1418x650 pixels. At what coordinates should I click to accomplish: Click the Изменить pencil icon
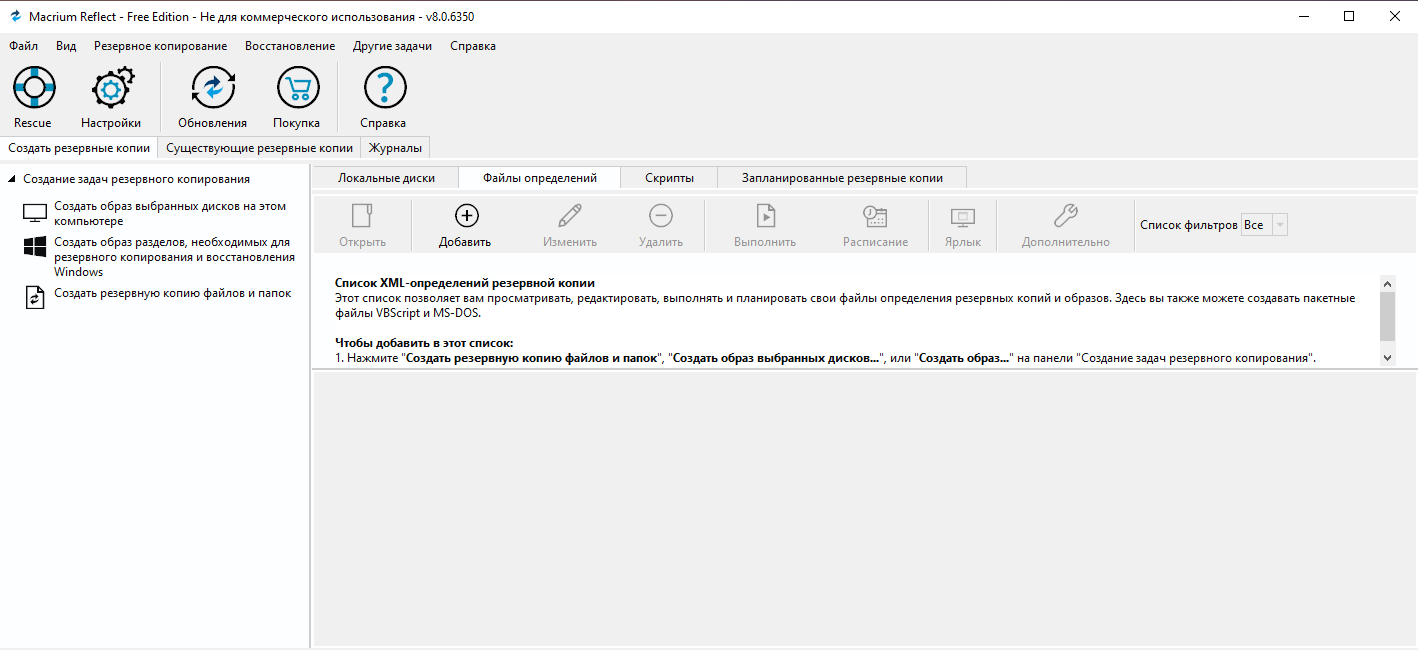click(570, 215)
